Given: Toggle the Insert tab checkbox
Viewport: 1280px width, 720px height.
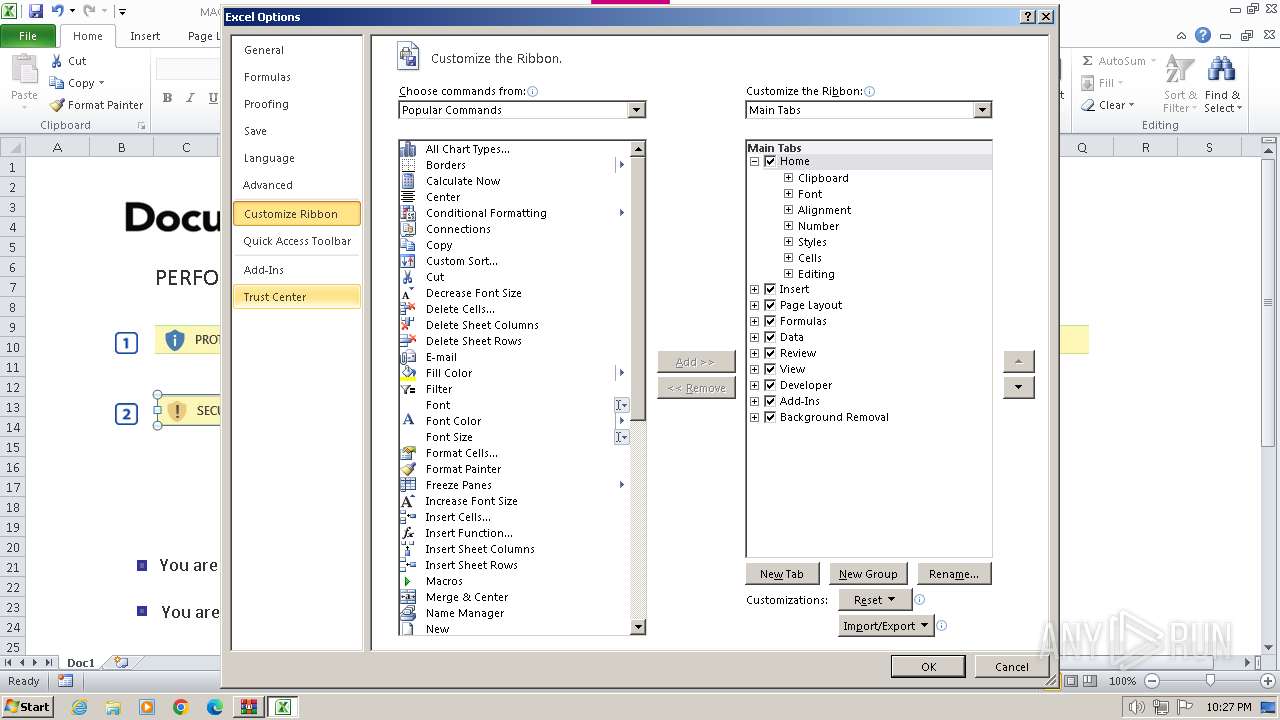Looking at the screenshot, I should pos(770,289).
